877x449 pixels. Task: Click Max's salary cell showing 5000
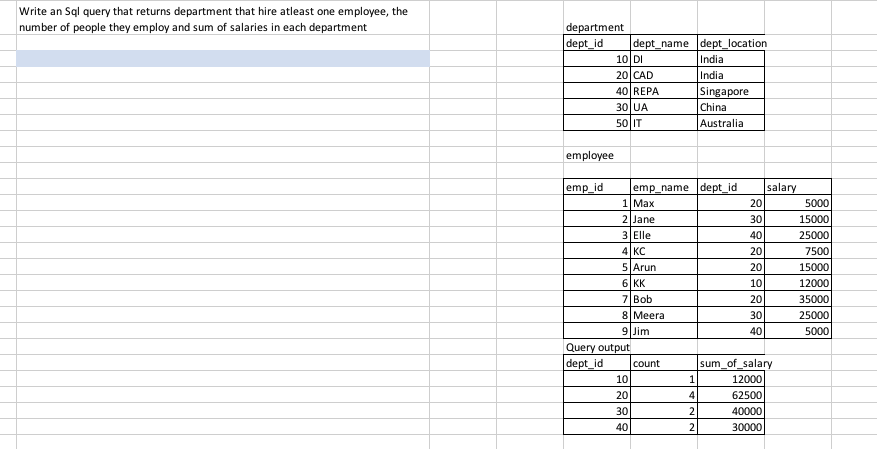[798, 204]
